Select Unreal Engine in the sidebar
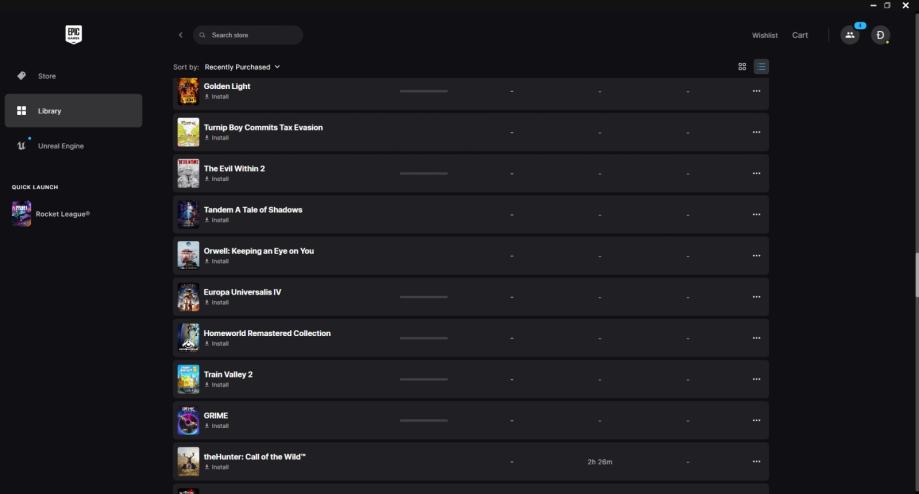Viewport: 919px width, 494px height. (60, 146)
